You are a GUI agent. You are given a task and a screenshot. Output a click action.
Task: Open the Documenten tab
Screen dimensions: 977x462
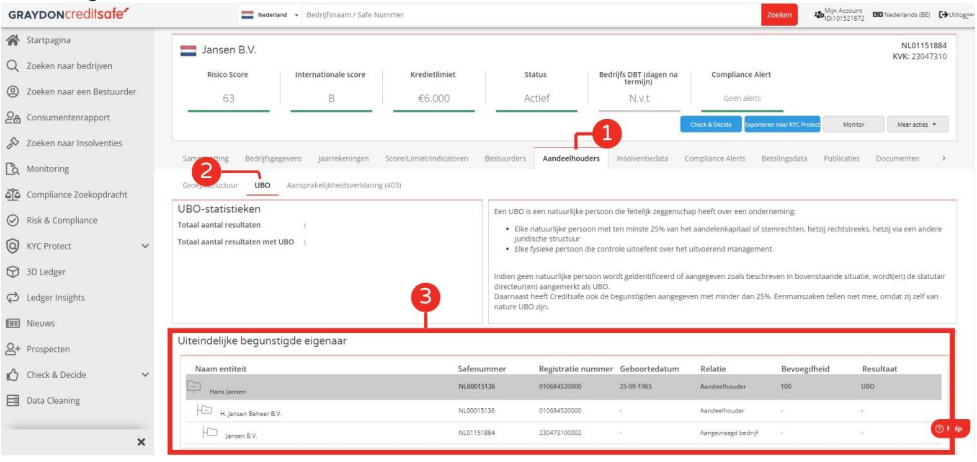point(897,158)
